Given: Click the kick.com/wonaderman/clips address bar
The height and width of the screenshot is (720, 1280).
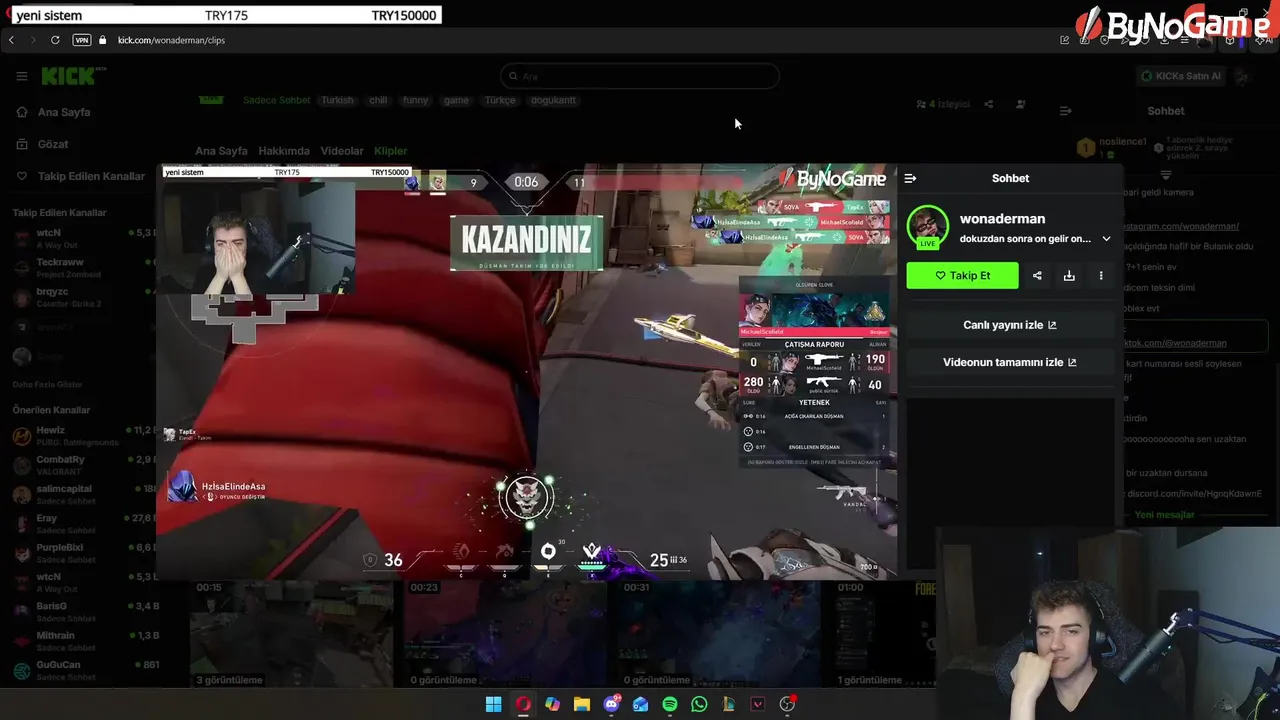Looking at the screenshot, I should click(x=171, y=40).
